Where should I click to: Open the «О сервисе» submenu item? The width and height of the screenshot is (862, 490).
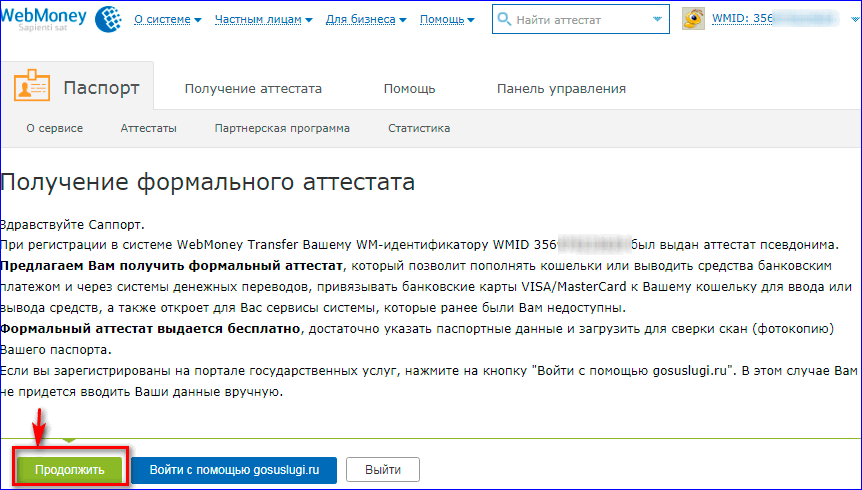[54, 128]
